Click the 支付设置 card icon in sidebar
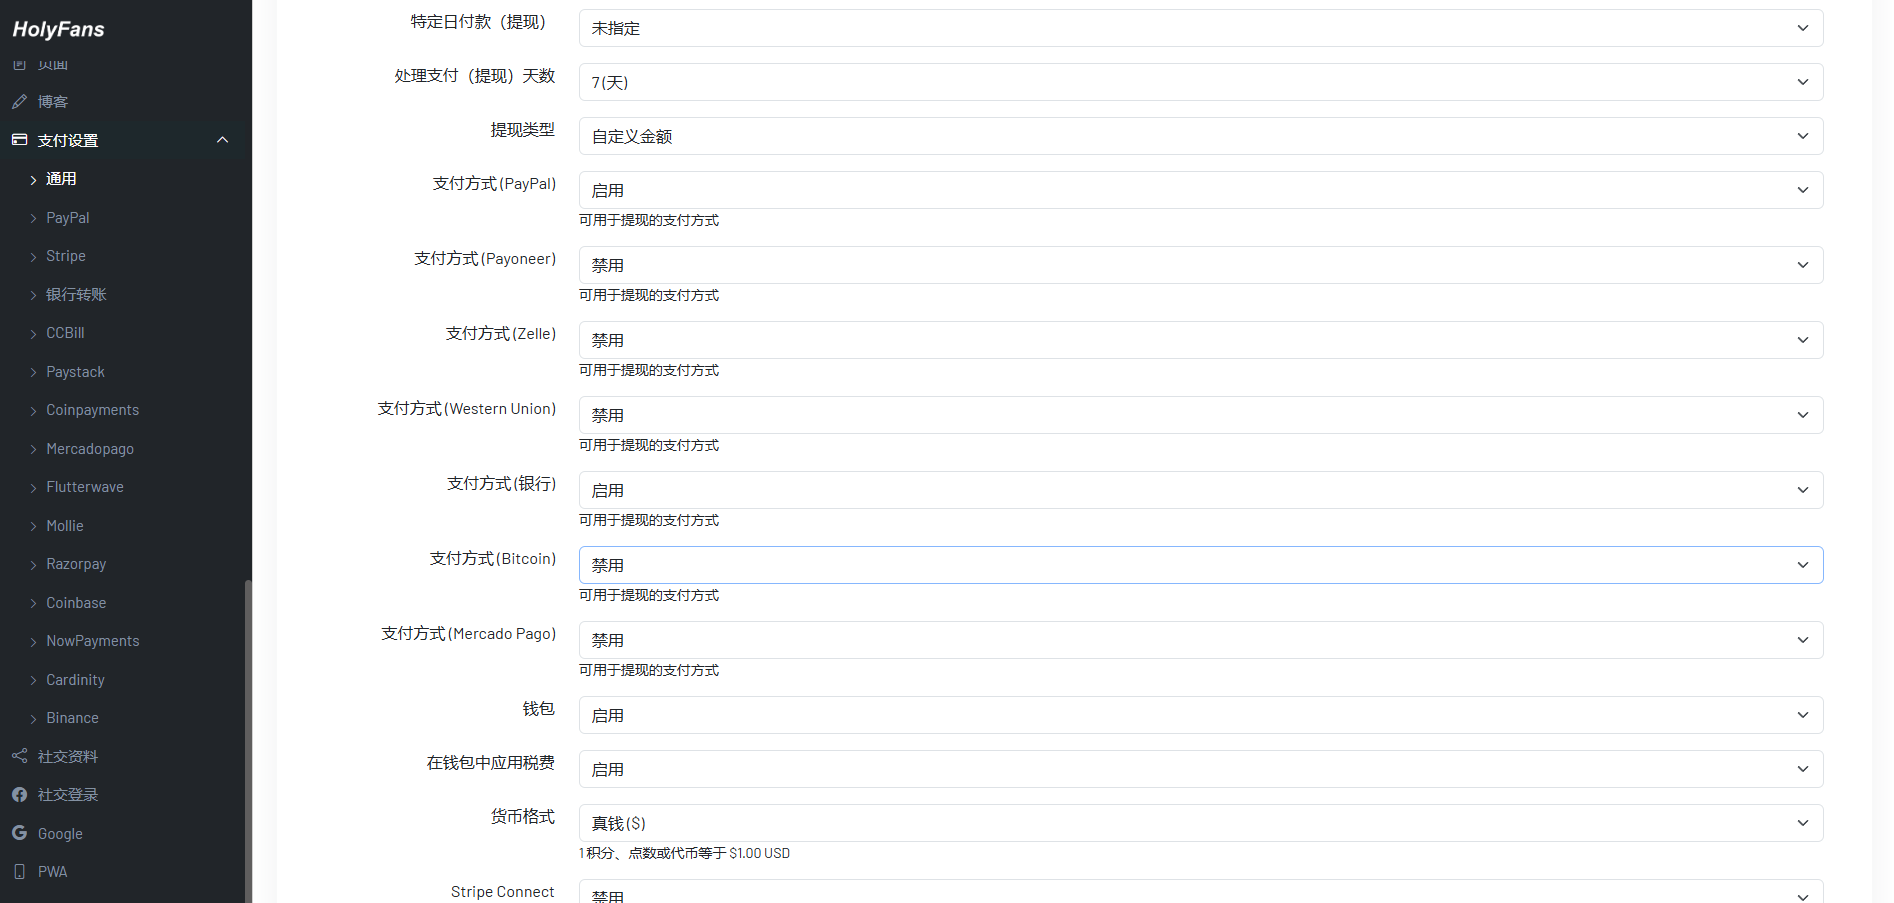 tap(19, 139)
